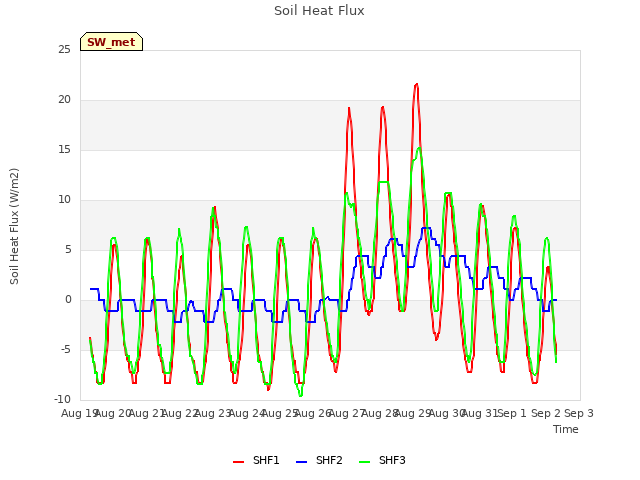Toggle the SHF3 series in the legend
The height and width of the screenshot is (480, 640).
[382, 460]
